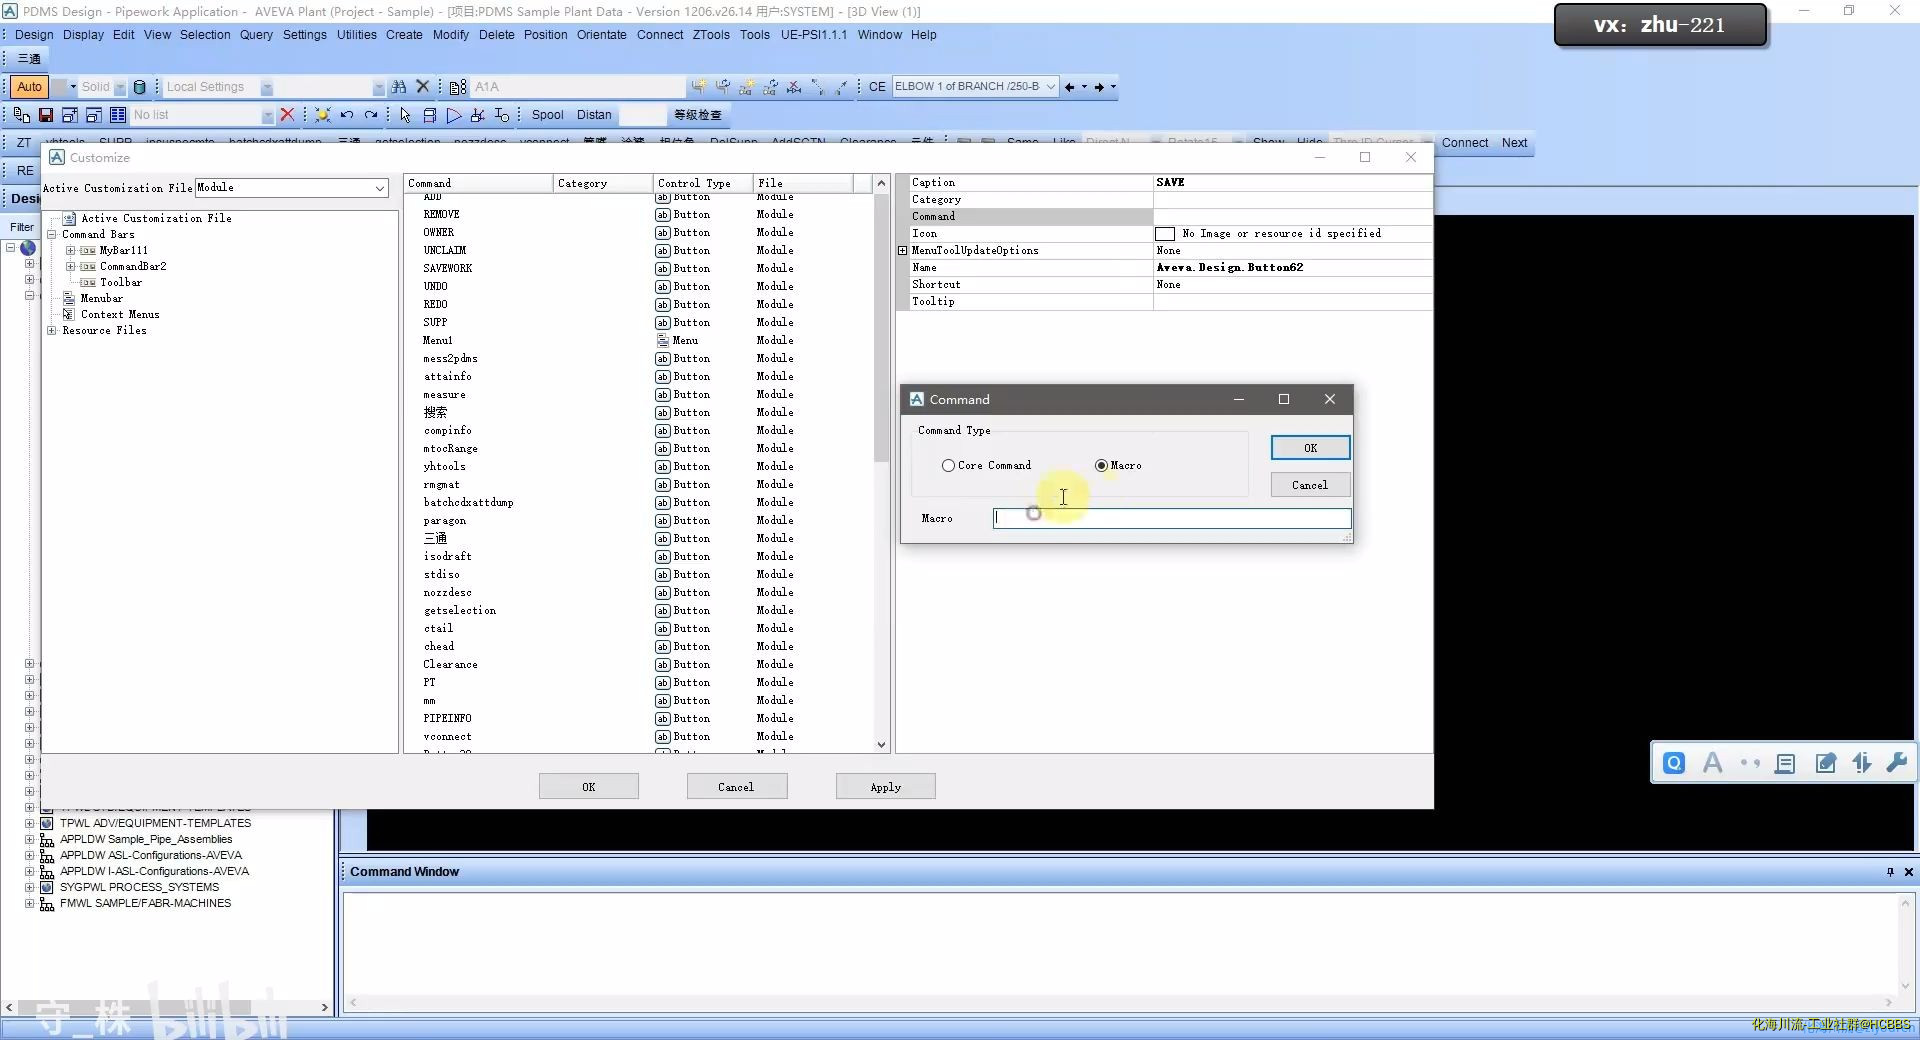
Task: Click the pipe spec list icon before A1A
Action: [458, 87]
